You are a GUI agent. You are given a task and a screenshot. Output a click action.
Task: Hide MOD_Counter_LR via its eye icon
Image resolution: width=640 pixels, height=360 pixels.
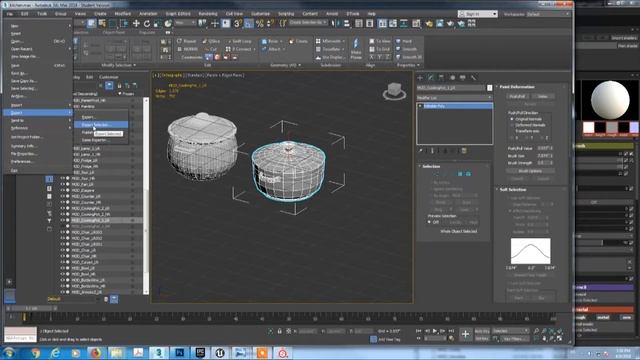point(62,196)
